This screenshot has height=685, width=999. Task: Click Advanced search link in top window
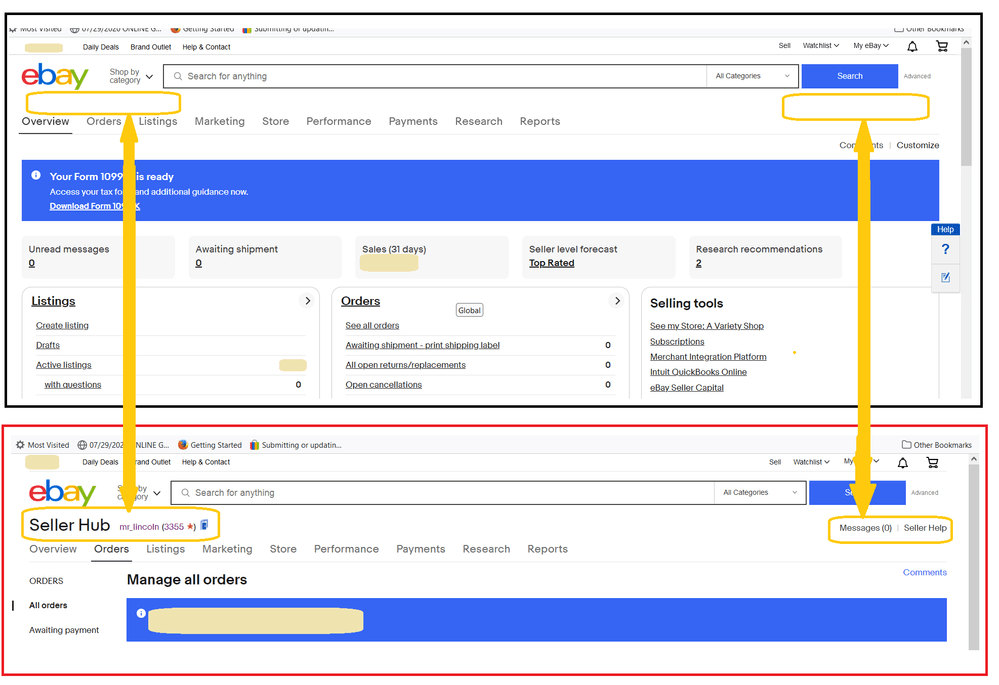point(917,76)
